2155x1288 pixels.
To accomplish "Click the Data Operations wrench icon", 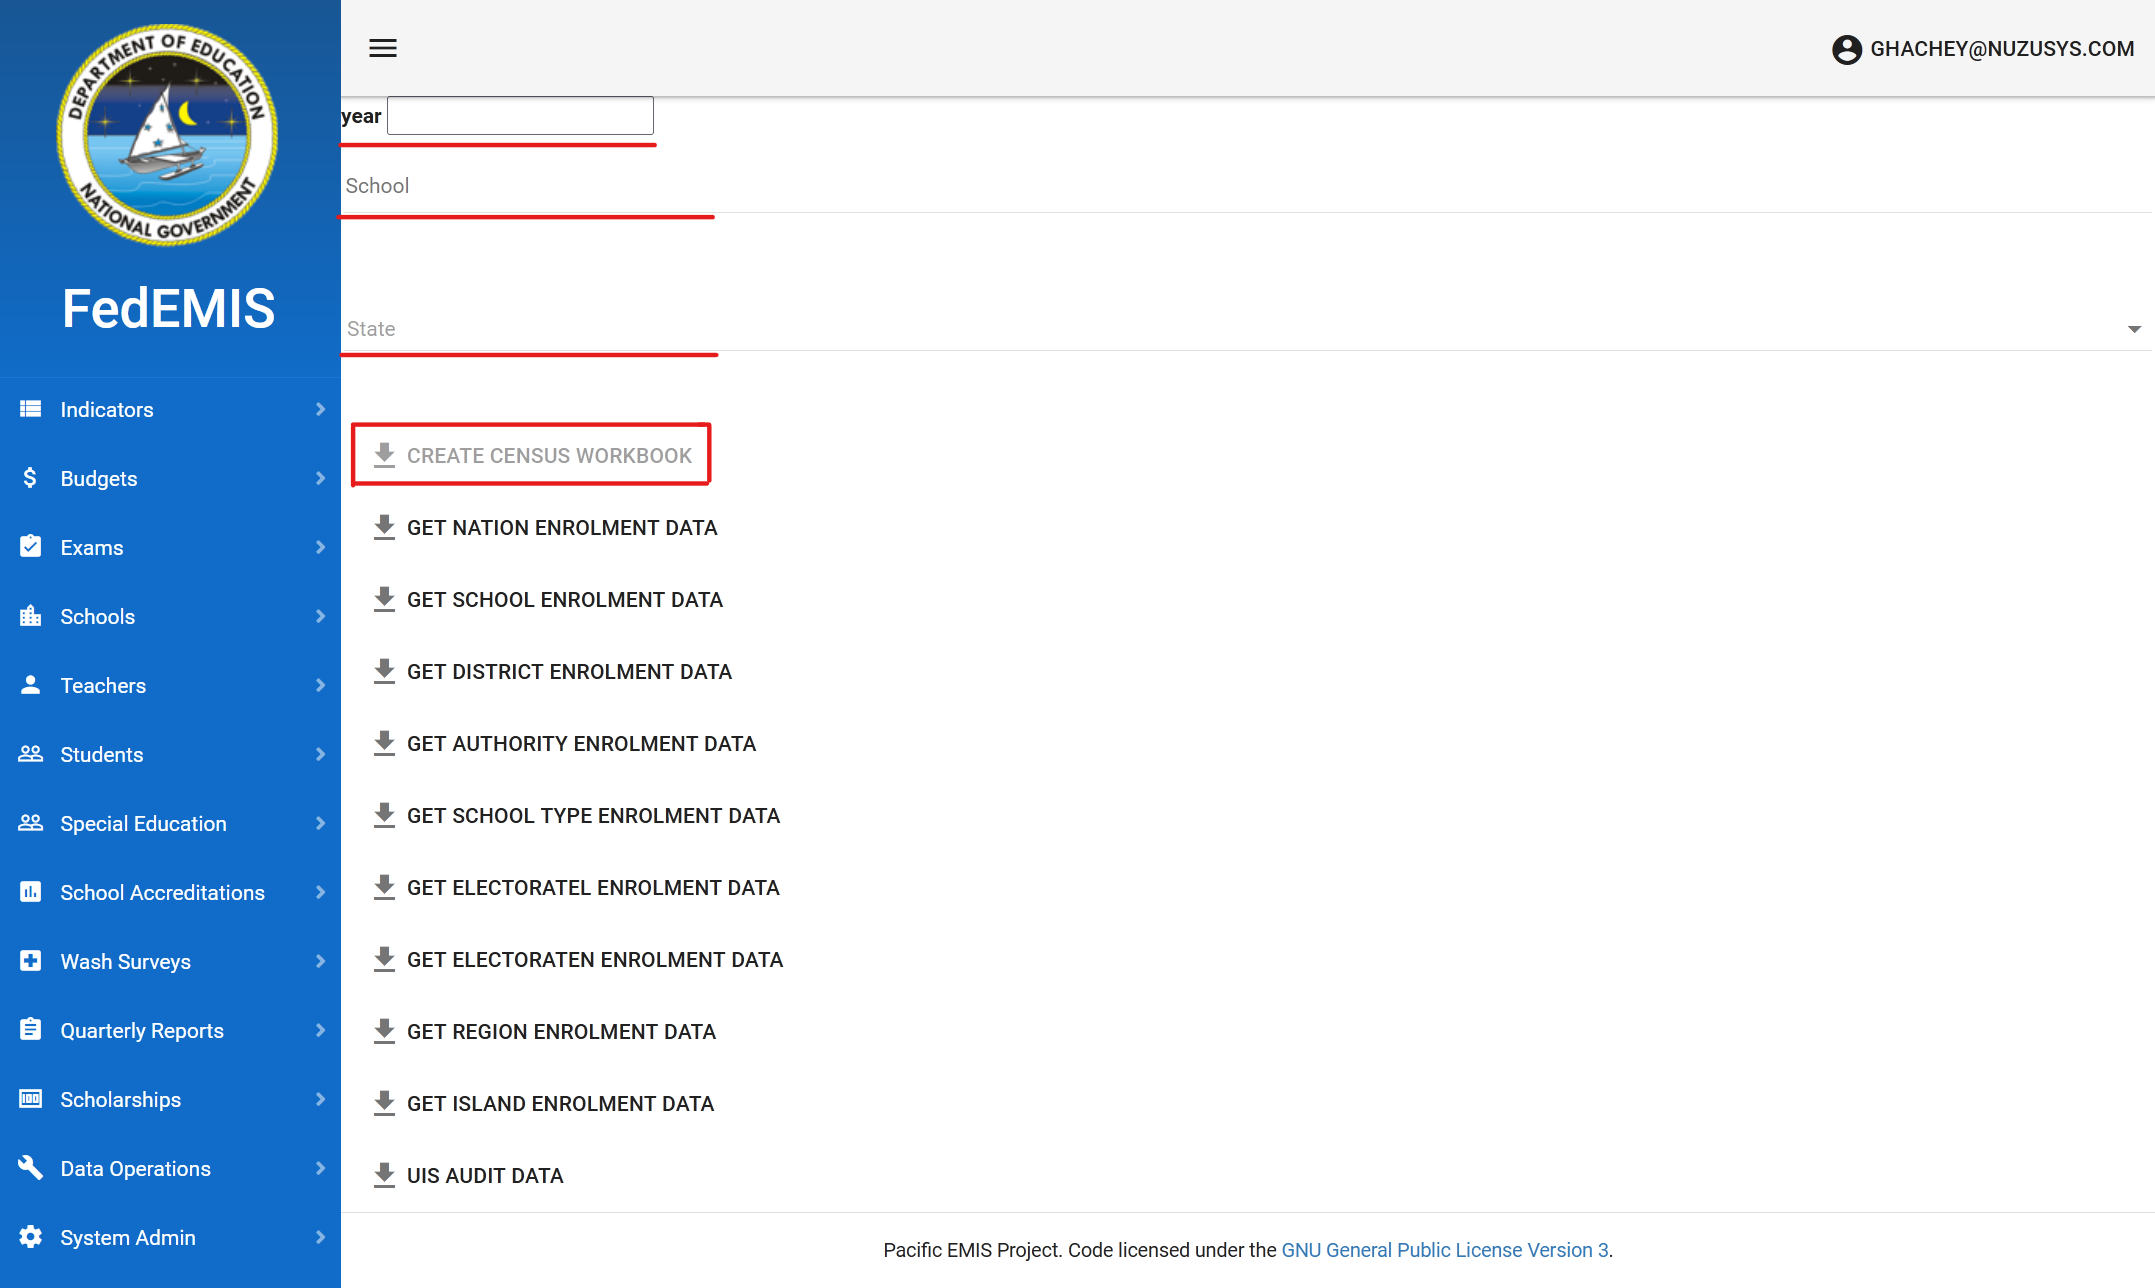I will [30, 1168].
